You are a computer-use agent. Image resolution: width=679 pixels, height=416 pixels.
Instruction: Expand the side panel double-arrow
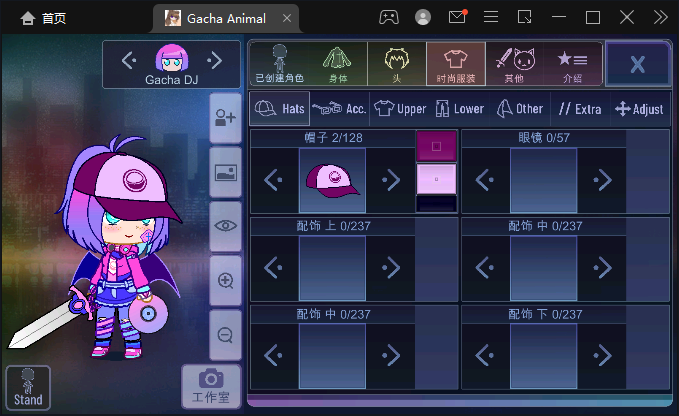660,17
